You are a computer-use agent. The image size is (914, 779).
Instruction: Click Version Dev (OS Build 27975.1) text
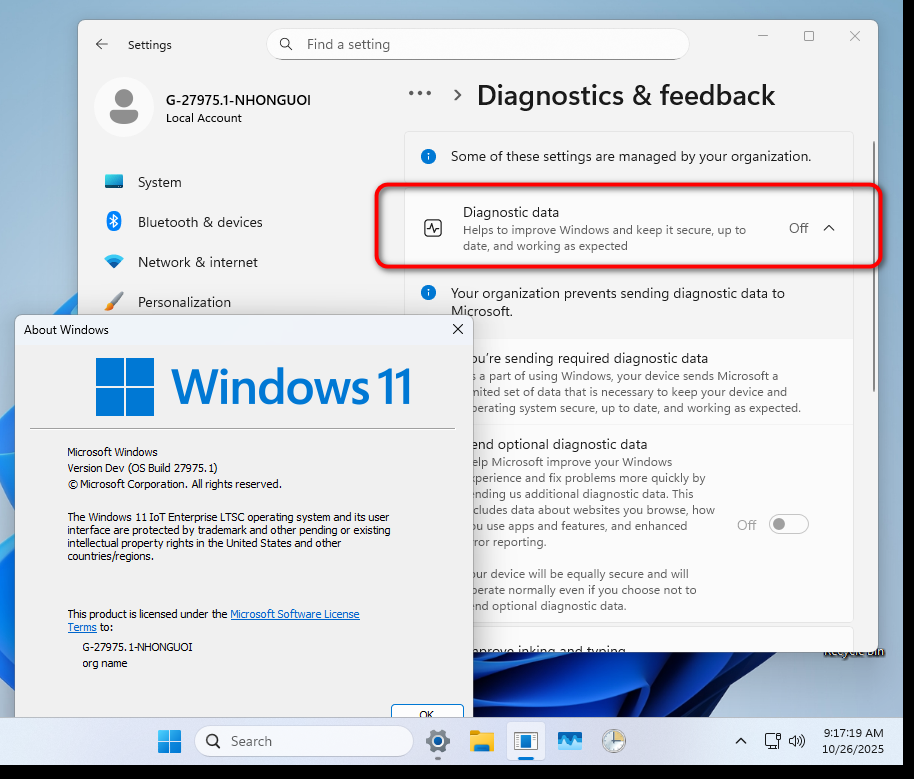tap(142, 468)
